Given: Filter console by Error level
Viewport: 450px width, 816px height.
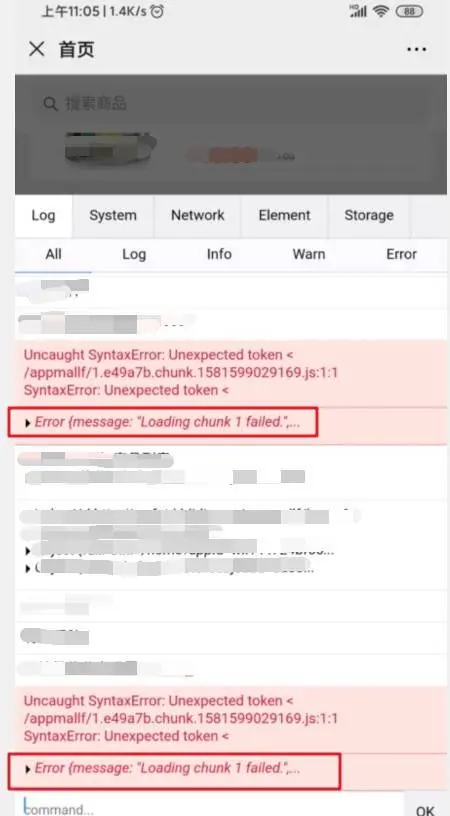Looking at the screenshot, I should 401,254.
